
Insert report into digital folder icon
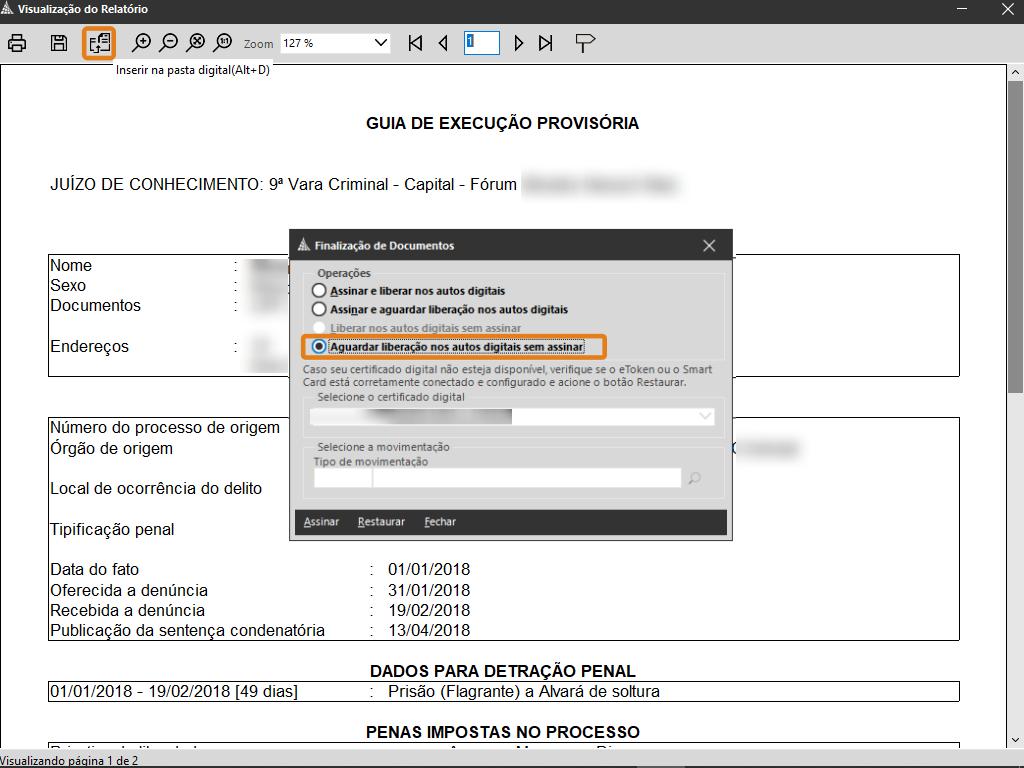coord(99,43)
